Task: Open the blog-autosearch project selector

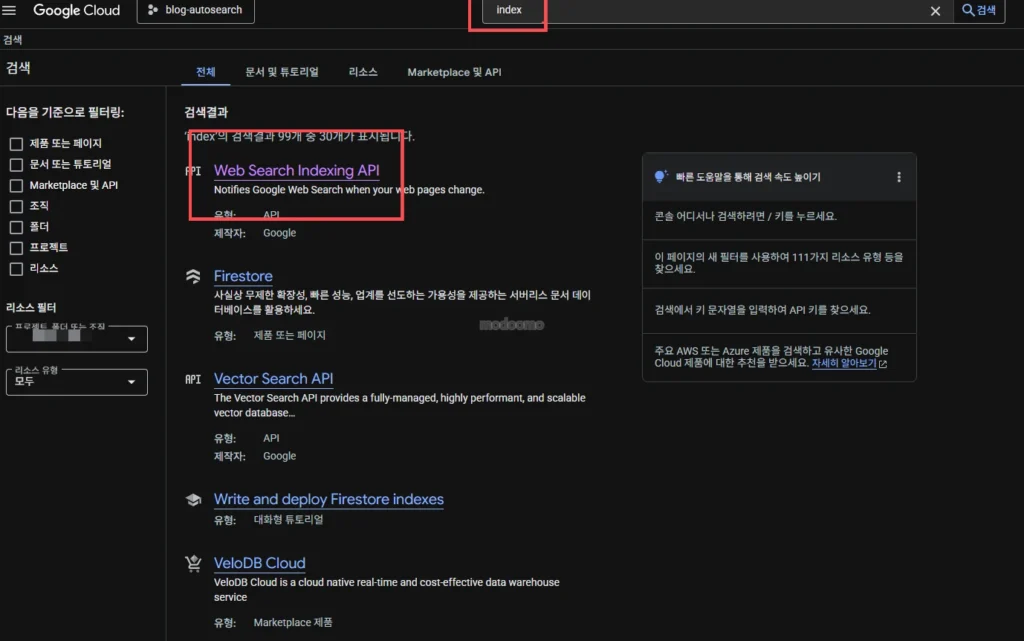Action: pyautogui.click(x=196, y=11)
